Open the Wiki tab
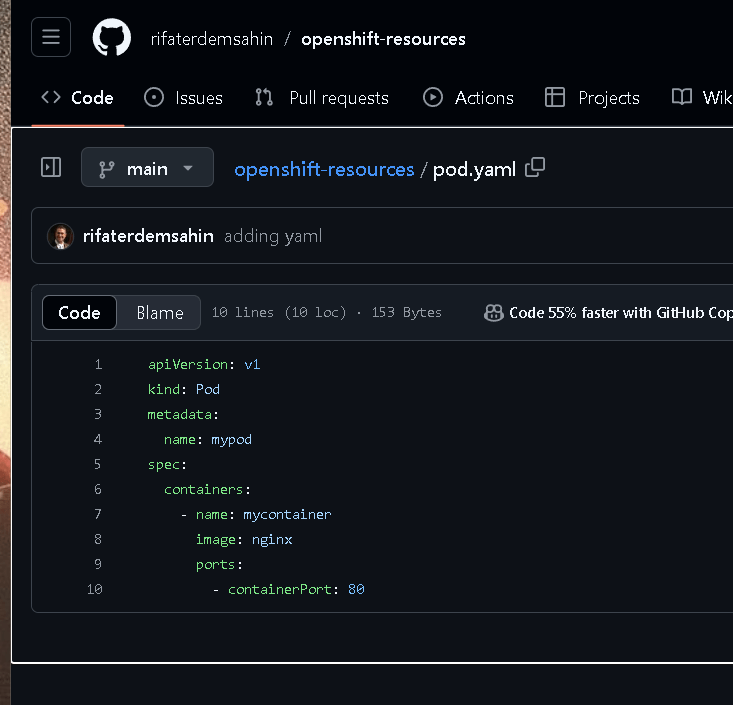Image resolution: width=733 pixels, height=705 pixels. (702, 98)
